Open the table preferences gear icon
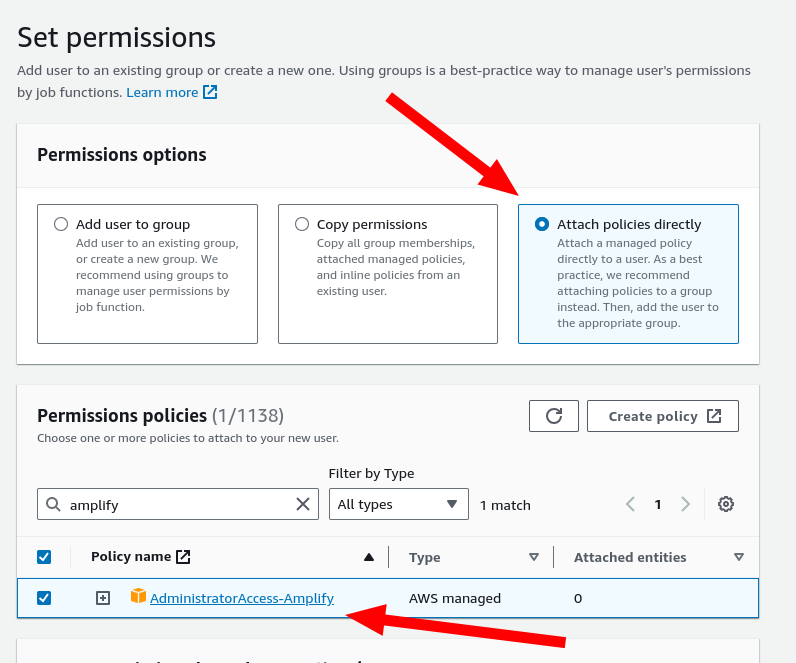 click(x=726, y=504)
